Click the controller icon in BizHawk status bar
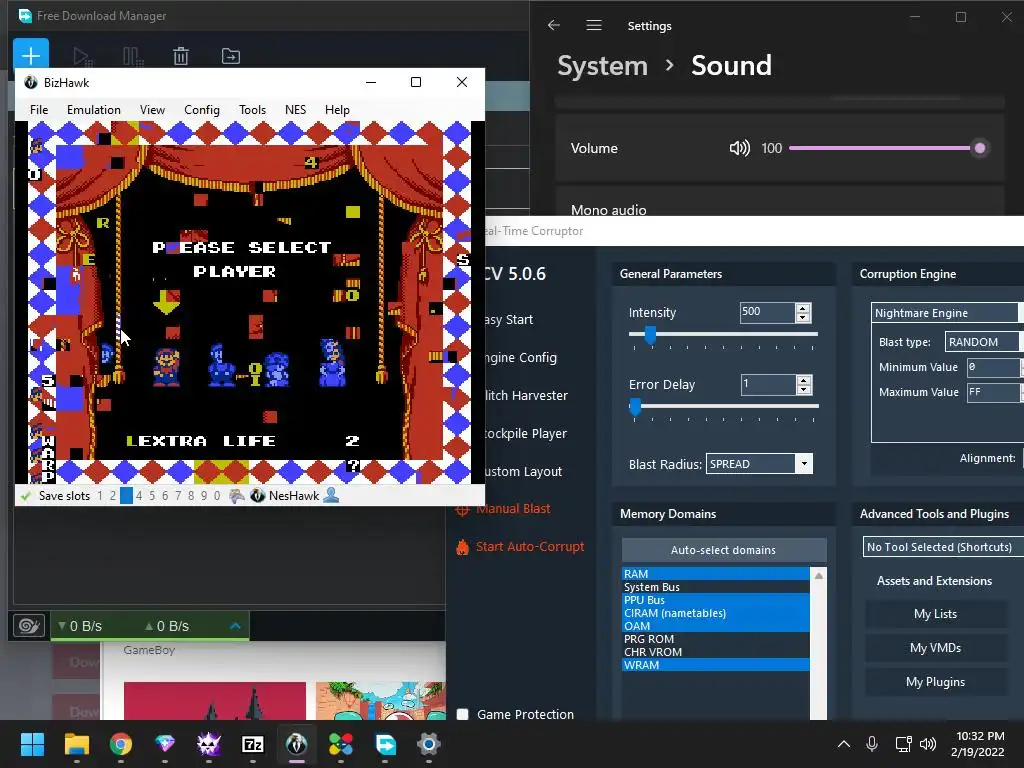 pos(236,496)
